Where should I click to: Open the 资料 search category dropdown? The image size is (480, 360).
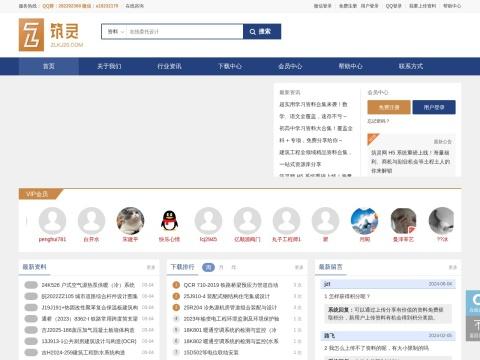click(x=115, y=32)
